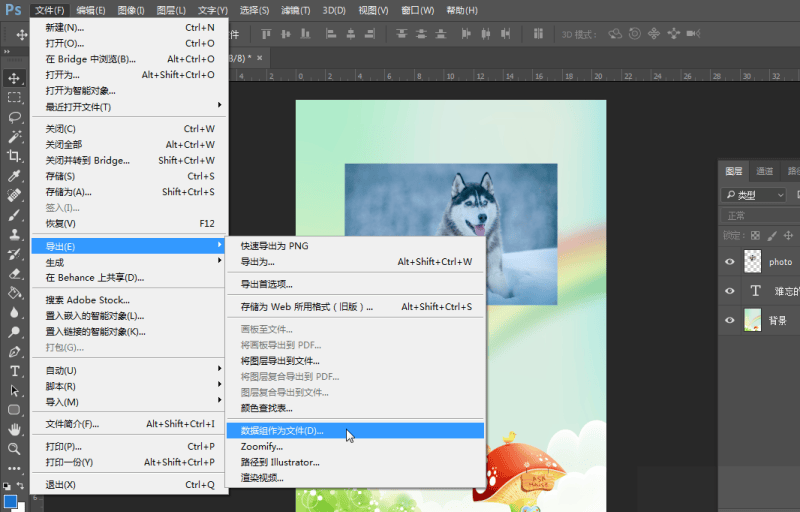800x512 pixels.
Task: Expand the 最近打开文件 submenu
Action: [x=130, y=107]
